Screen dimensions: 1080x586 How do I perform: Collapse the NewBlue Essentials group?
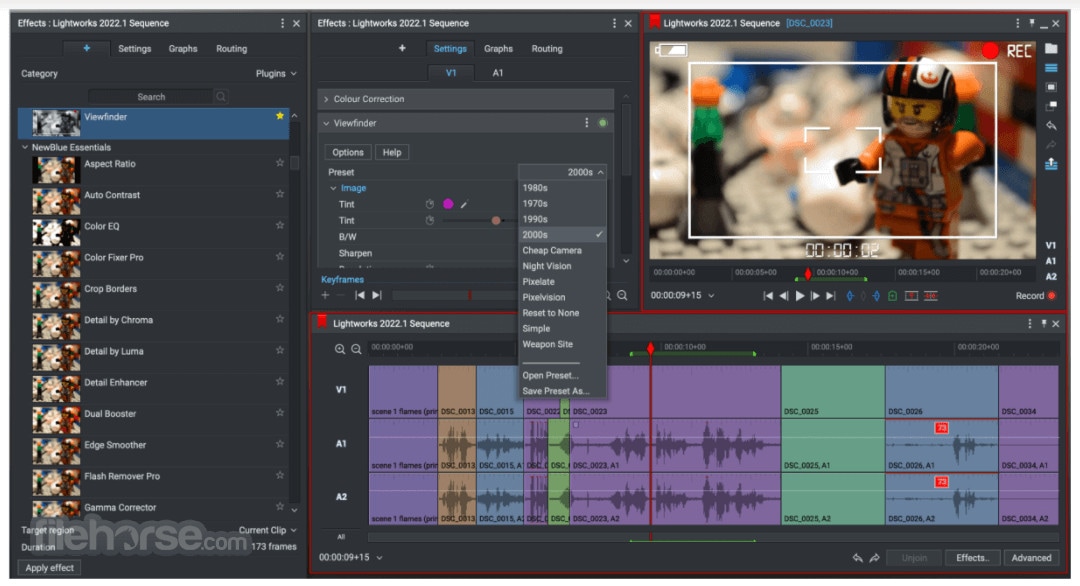click(x=26, y=147)
